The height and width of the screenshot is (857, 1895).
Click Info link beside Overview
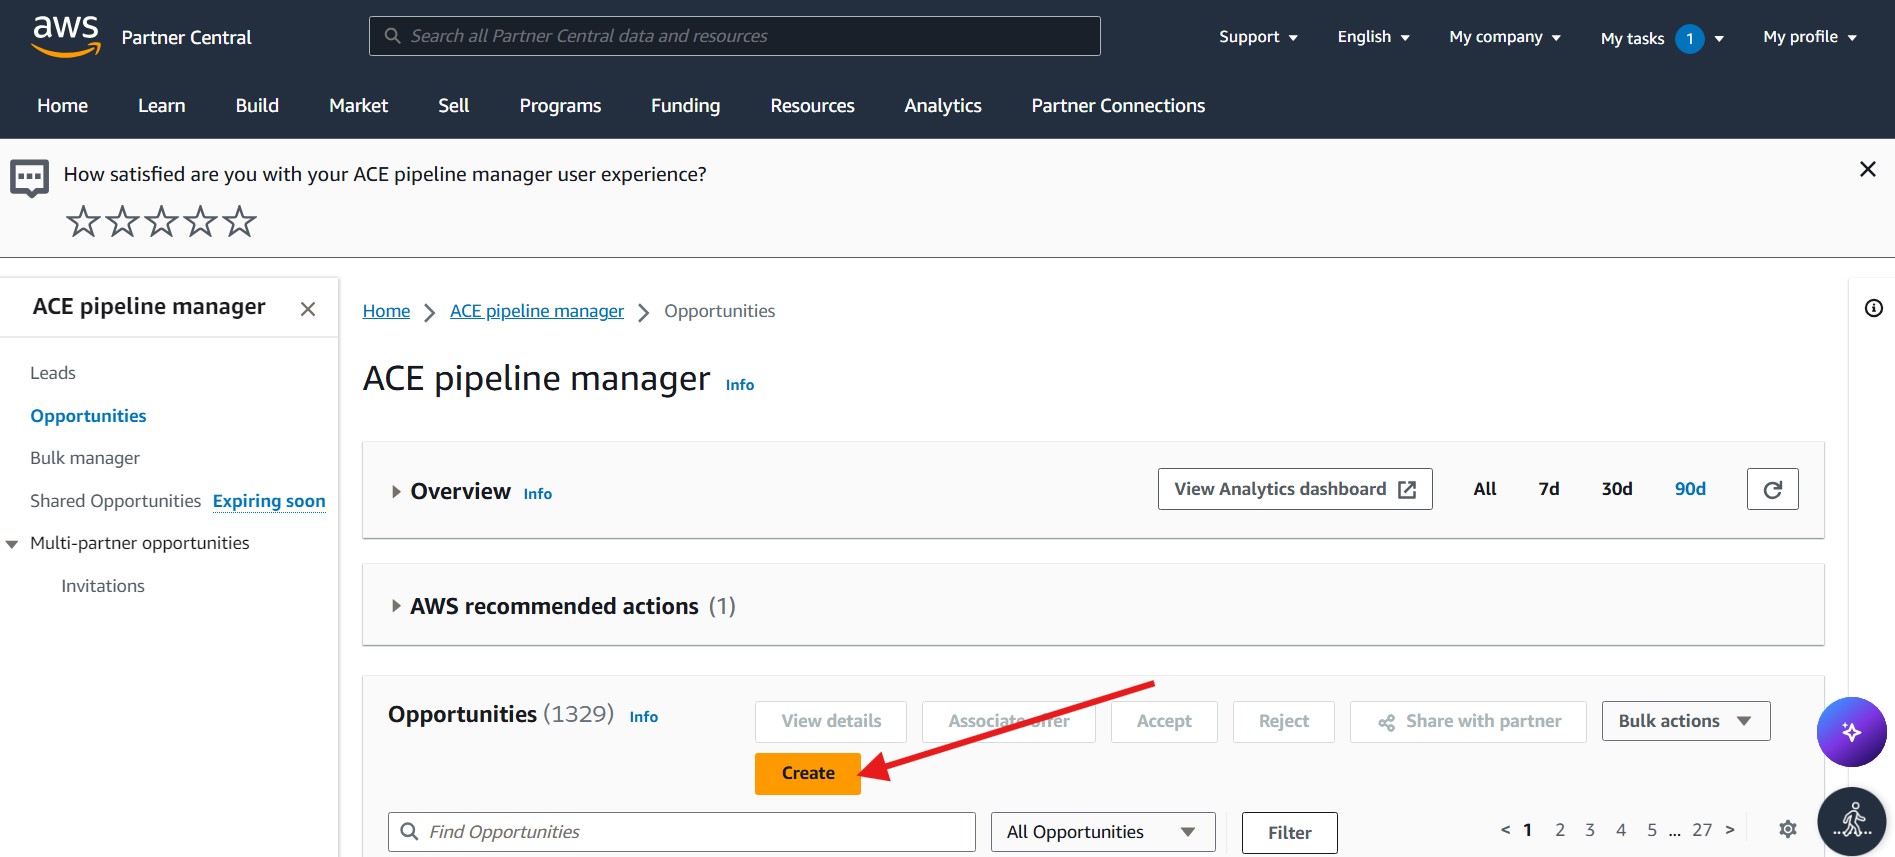point(538,494)
